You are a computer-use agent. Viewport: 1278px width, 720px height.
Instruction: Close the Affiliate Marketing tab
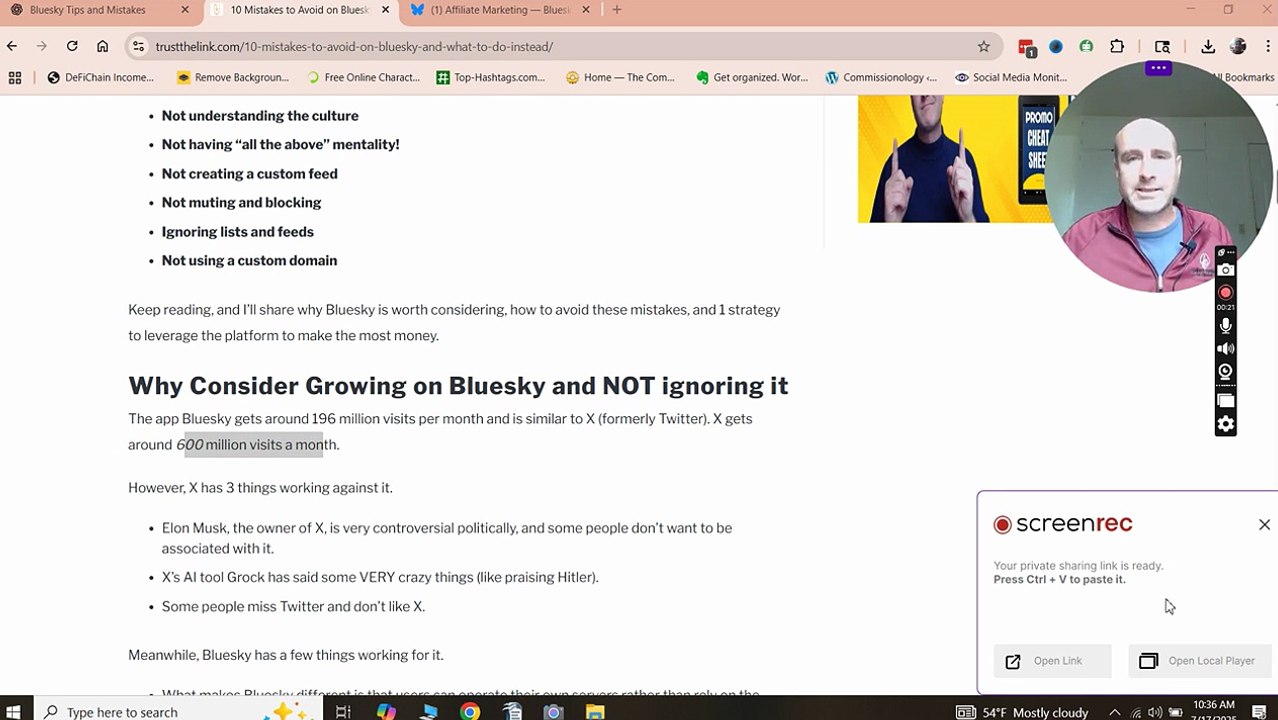[585, 10]
